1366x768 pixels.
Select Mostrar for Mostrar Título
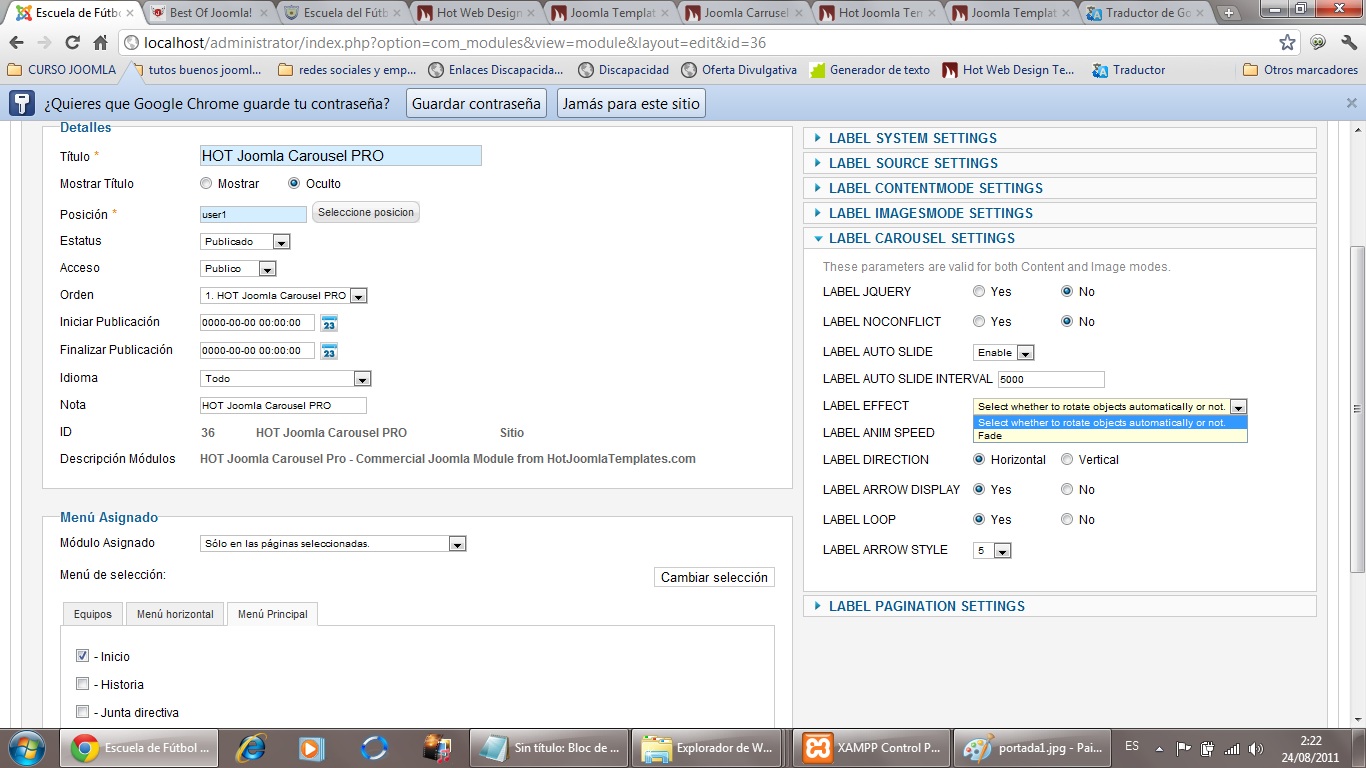coord(206,184)
